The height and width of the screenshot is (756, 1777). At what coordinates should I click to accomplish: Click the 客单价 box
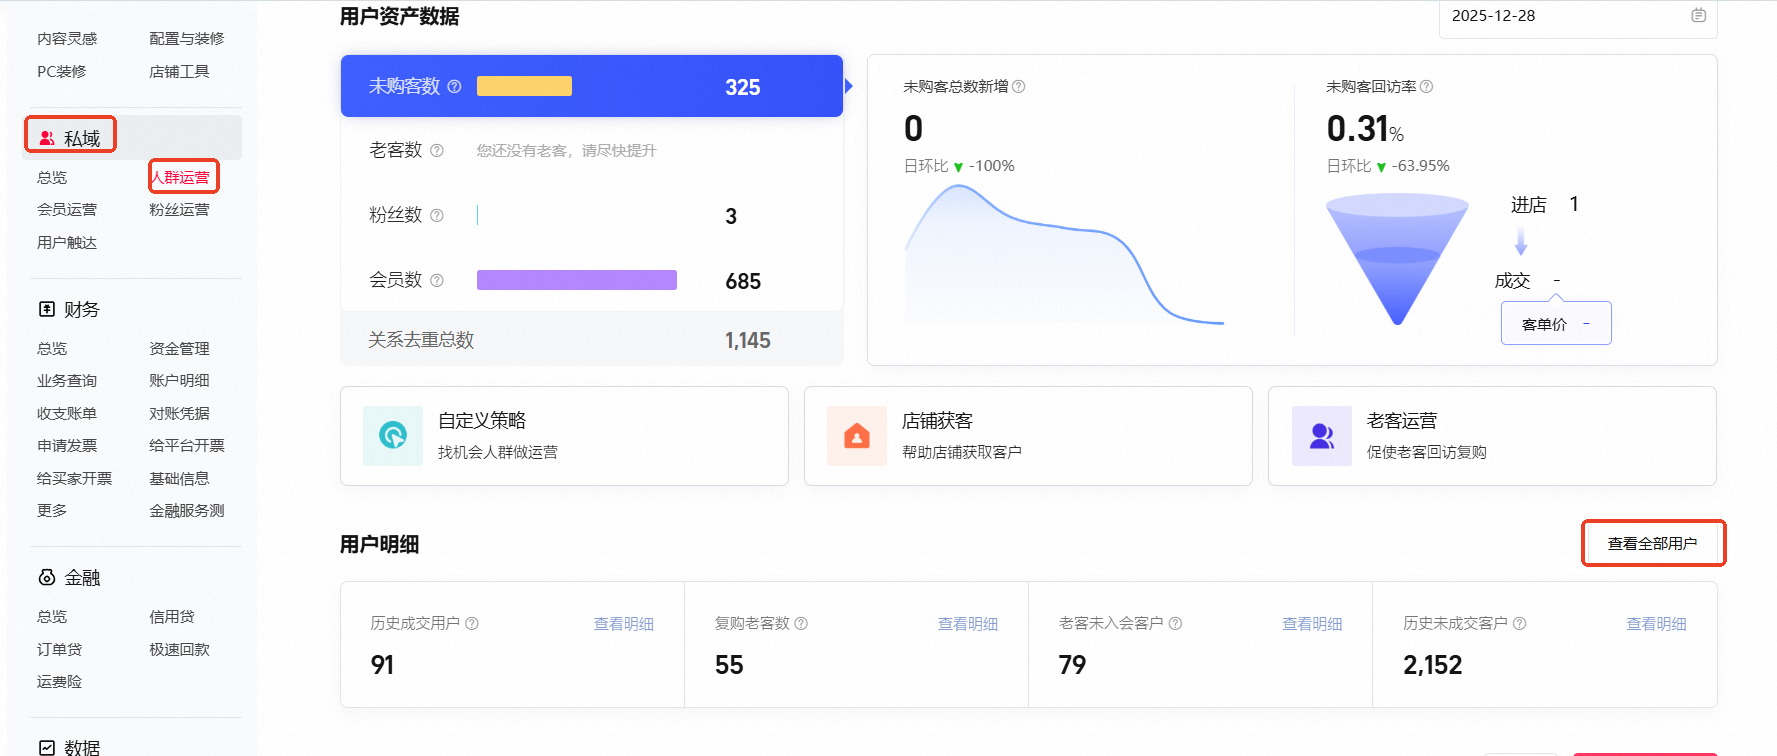click(1556, 324)
